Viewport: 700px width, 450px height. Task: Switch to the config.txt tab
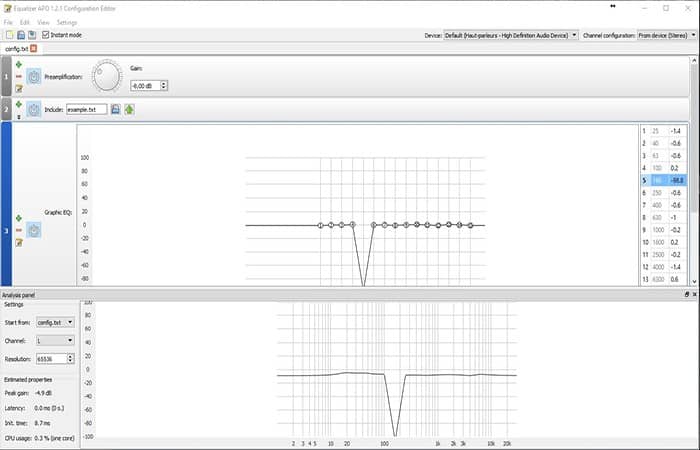tap(17, 49)
